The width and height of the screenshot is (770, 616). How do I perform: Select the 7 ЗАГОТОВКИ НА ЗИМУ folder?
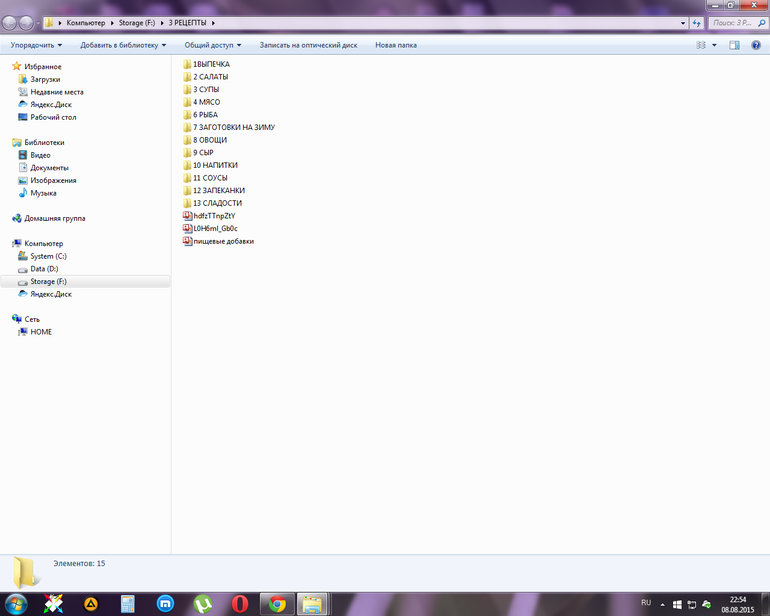click(233, 128)
